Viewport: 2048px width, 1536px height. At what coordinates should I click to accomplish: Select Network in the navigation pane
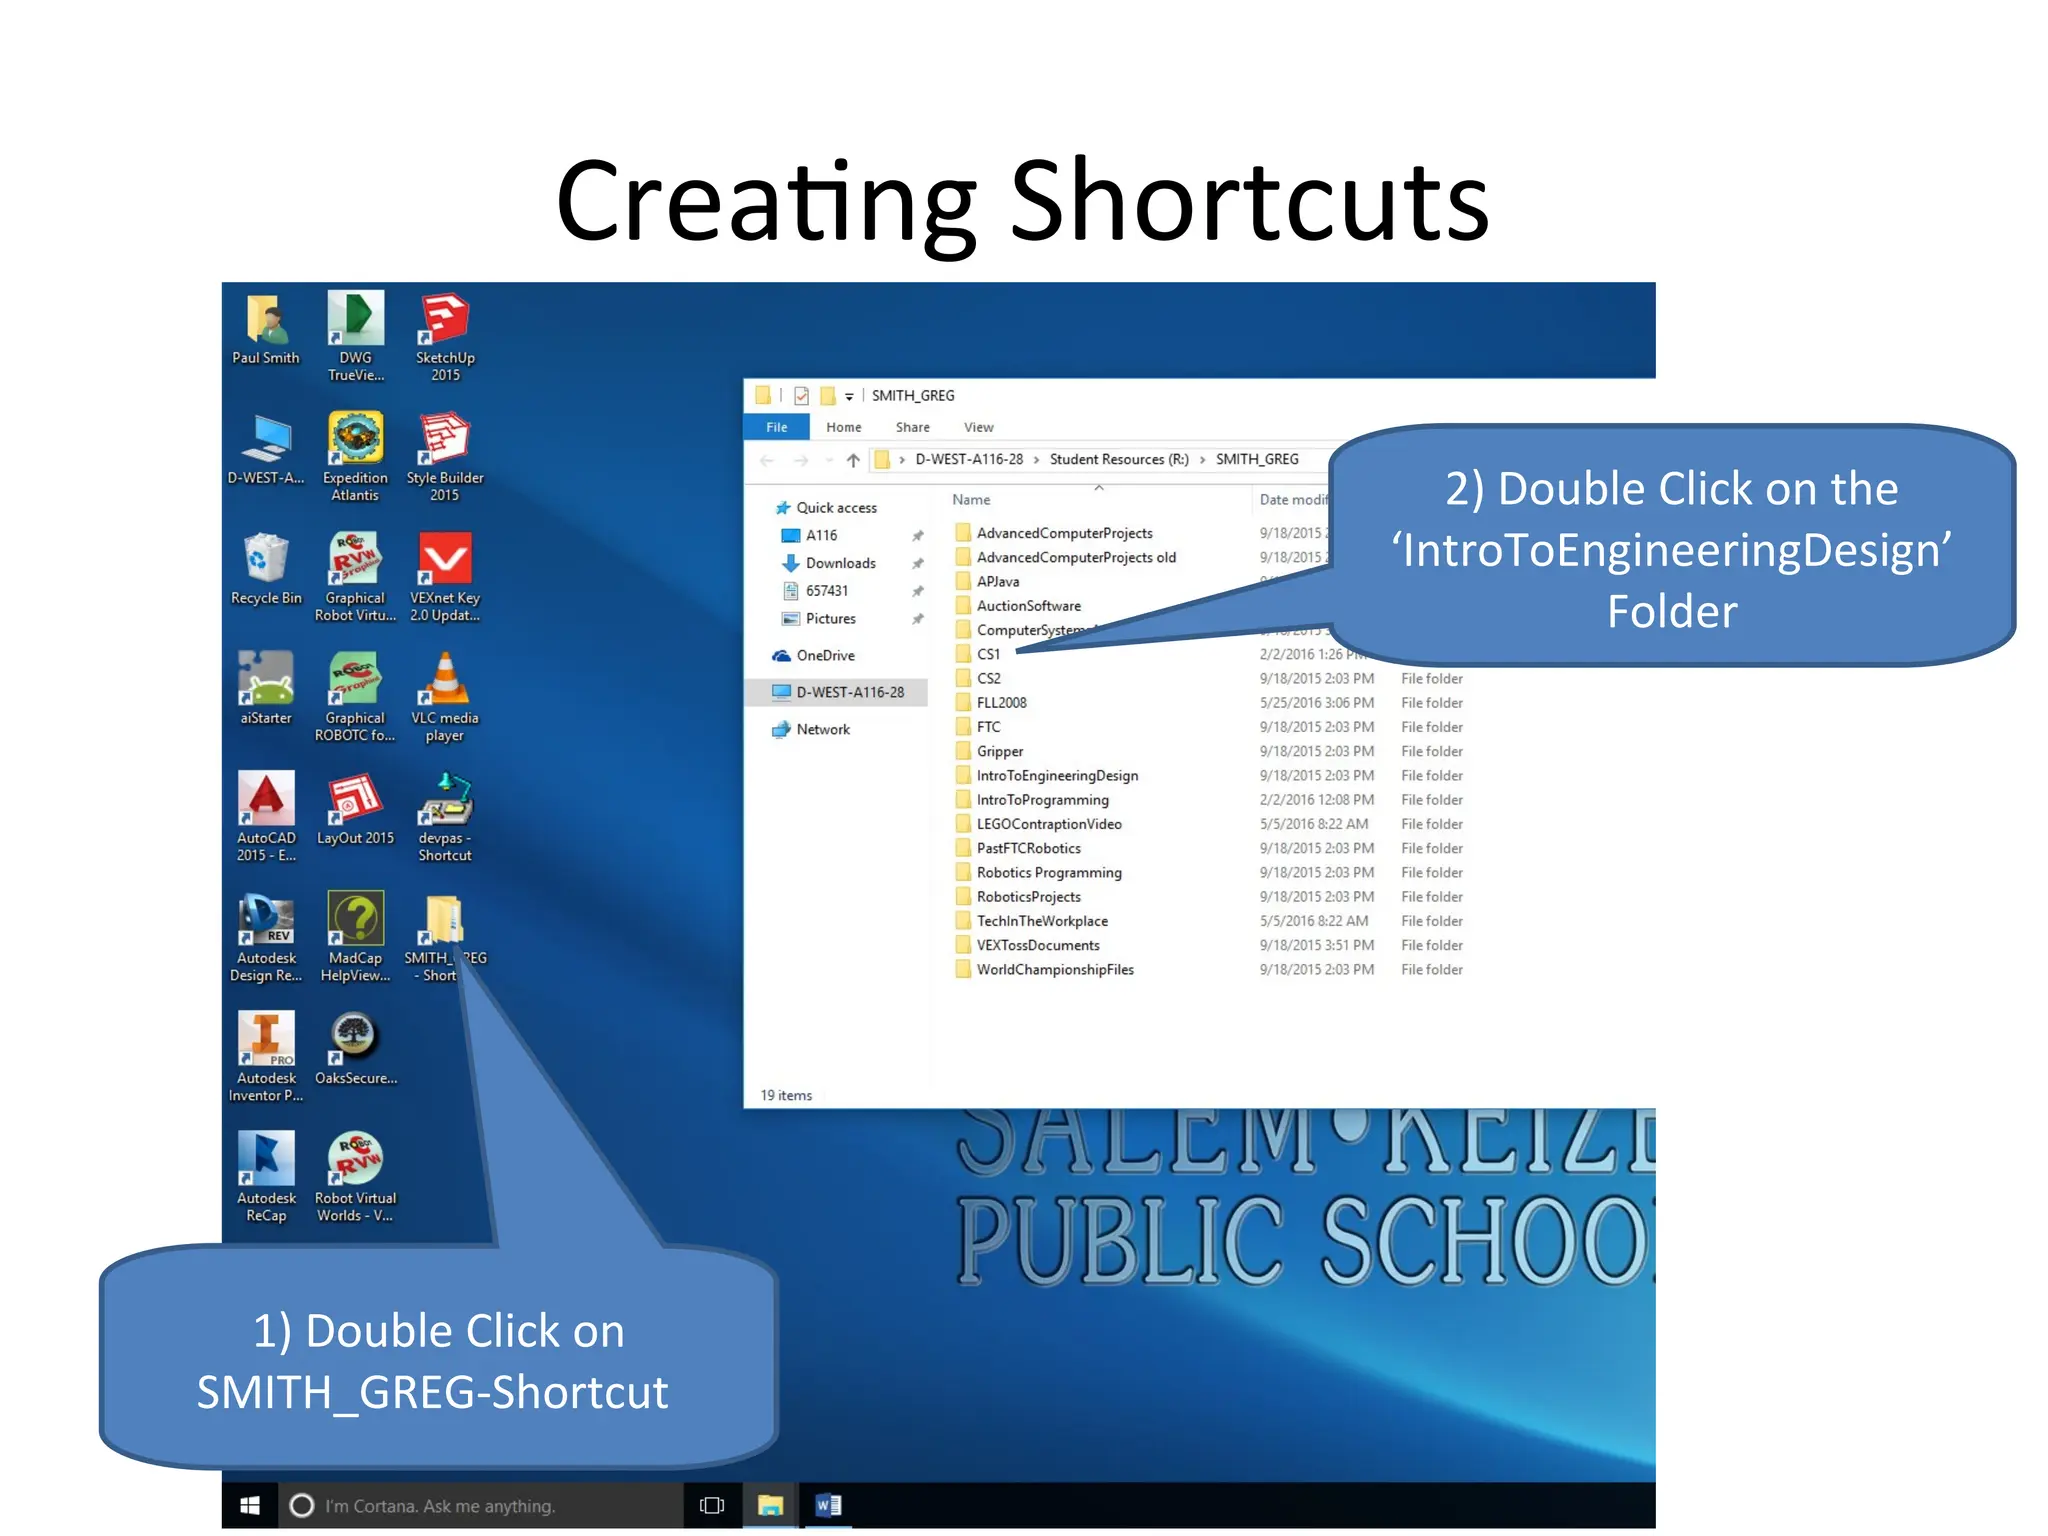coord(811,730)
